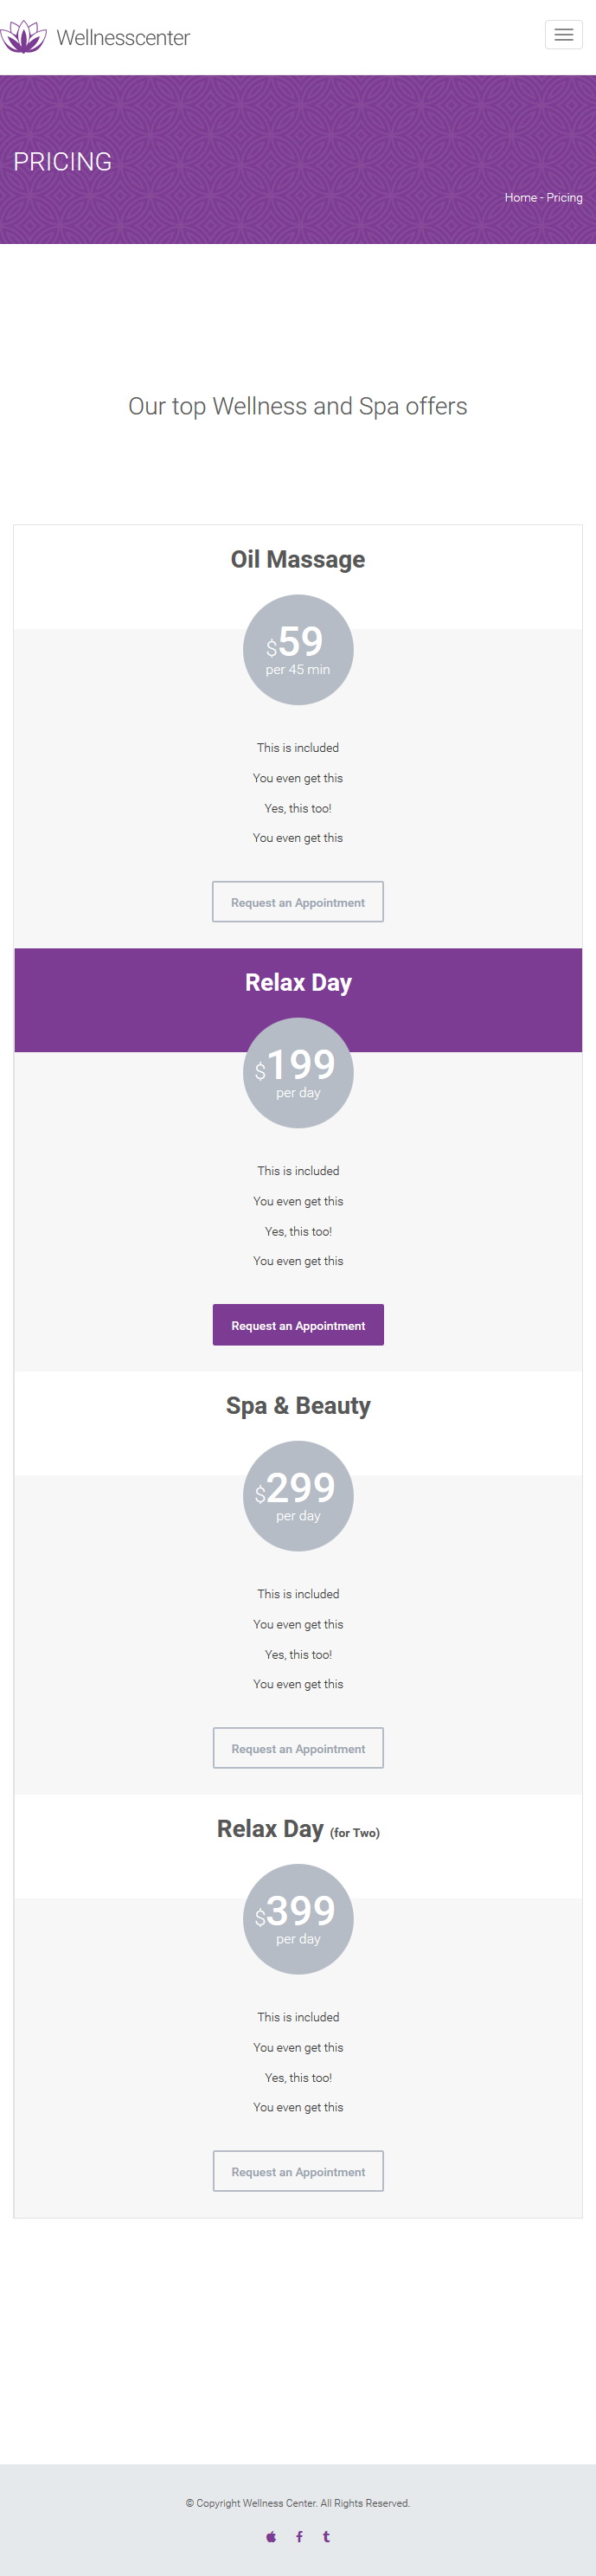
Task: Click the $399 per day price circle
Action: coord(298,1919)
